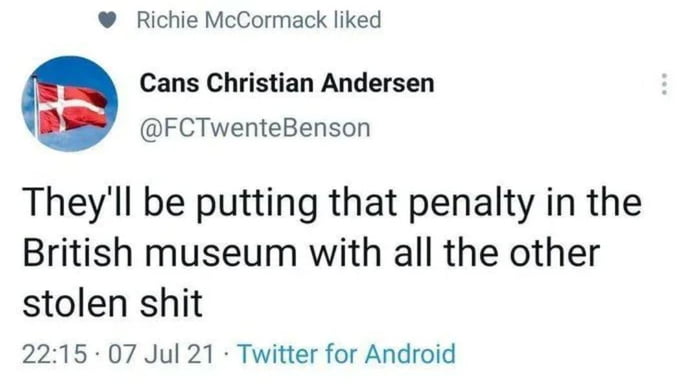Click the surname 'Andersen' in the display name
Image resolution: width=700 pixels, height=384 pixels.
tap(378, 83)
